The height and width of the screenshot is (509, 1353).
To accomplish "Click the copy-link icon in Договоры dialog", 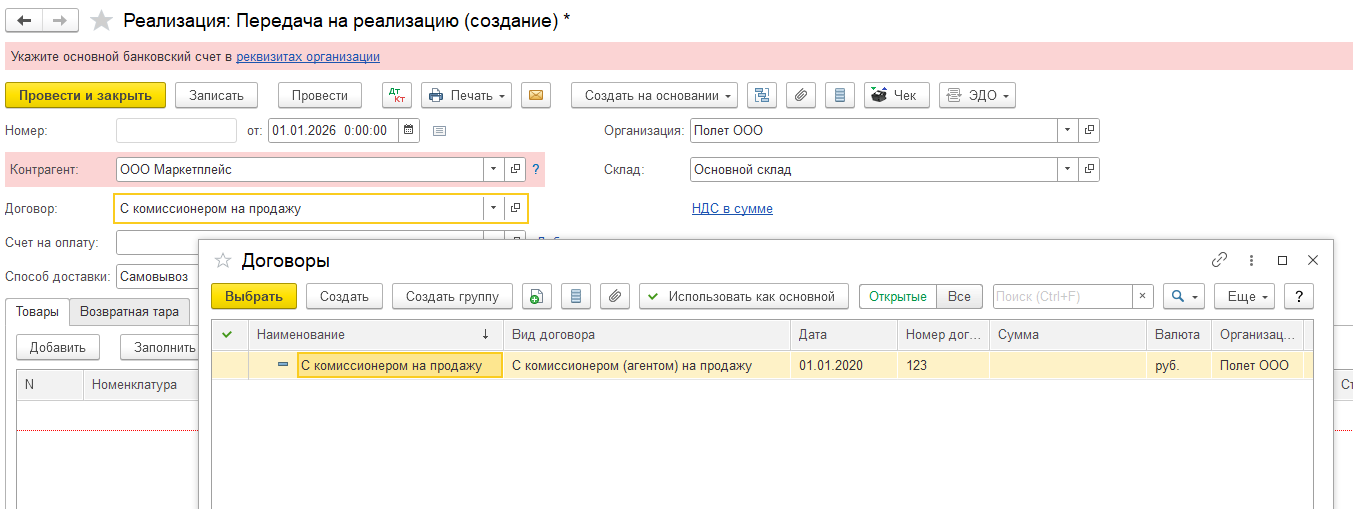I will pyautogui.click(x=1219, y=260).
